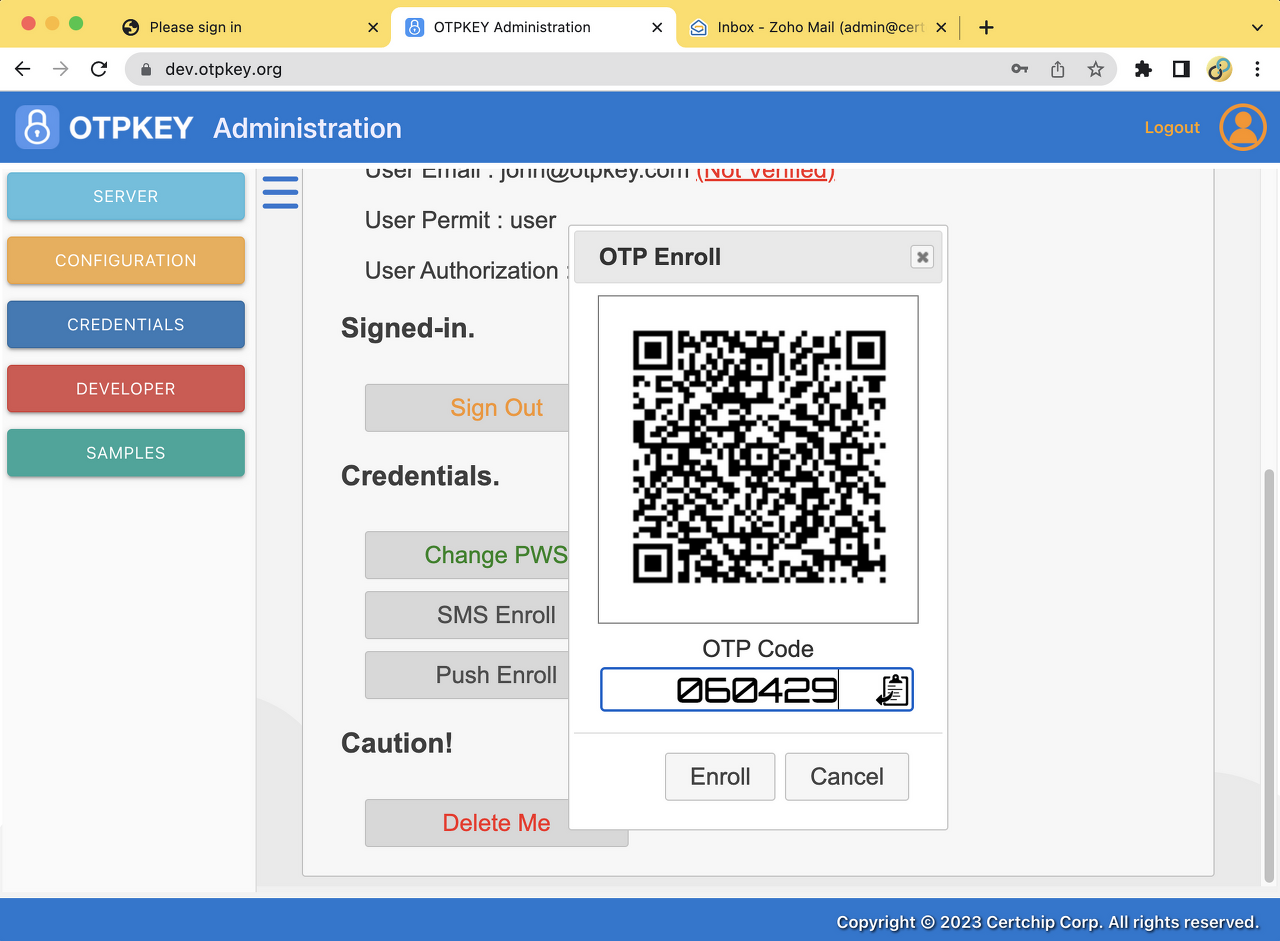
Task: Close the OTPKEY Administration tab
Action: point(657,27)
